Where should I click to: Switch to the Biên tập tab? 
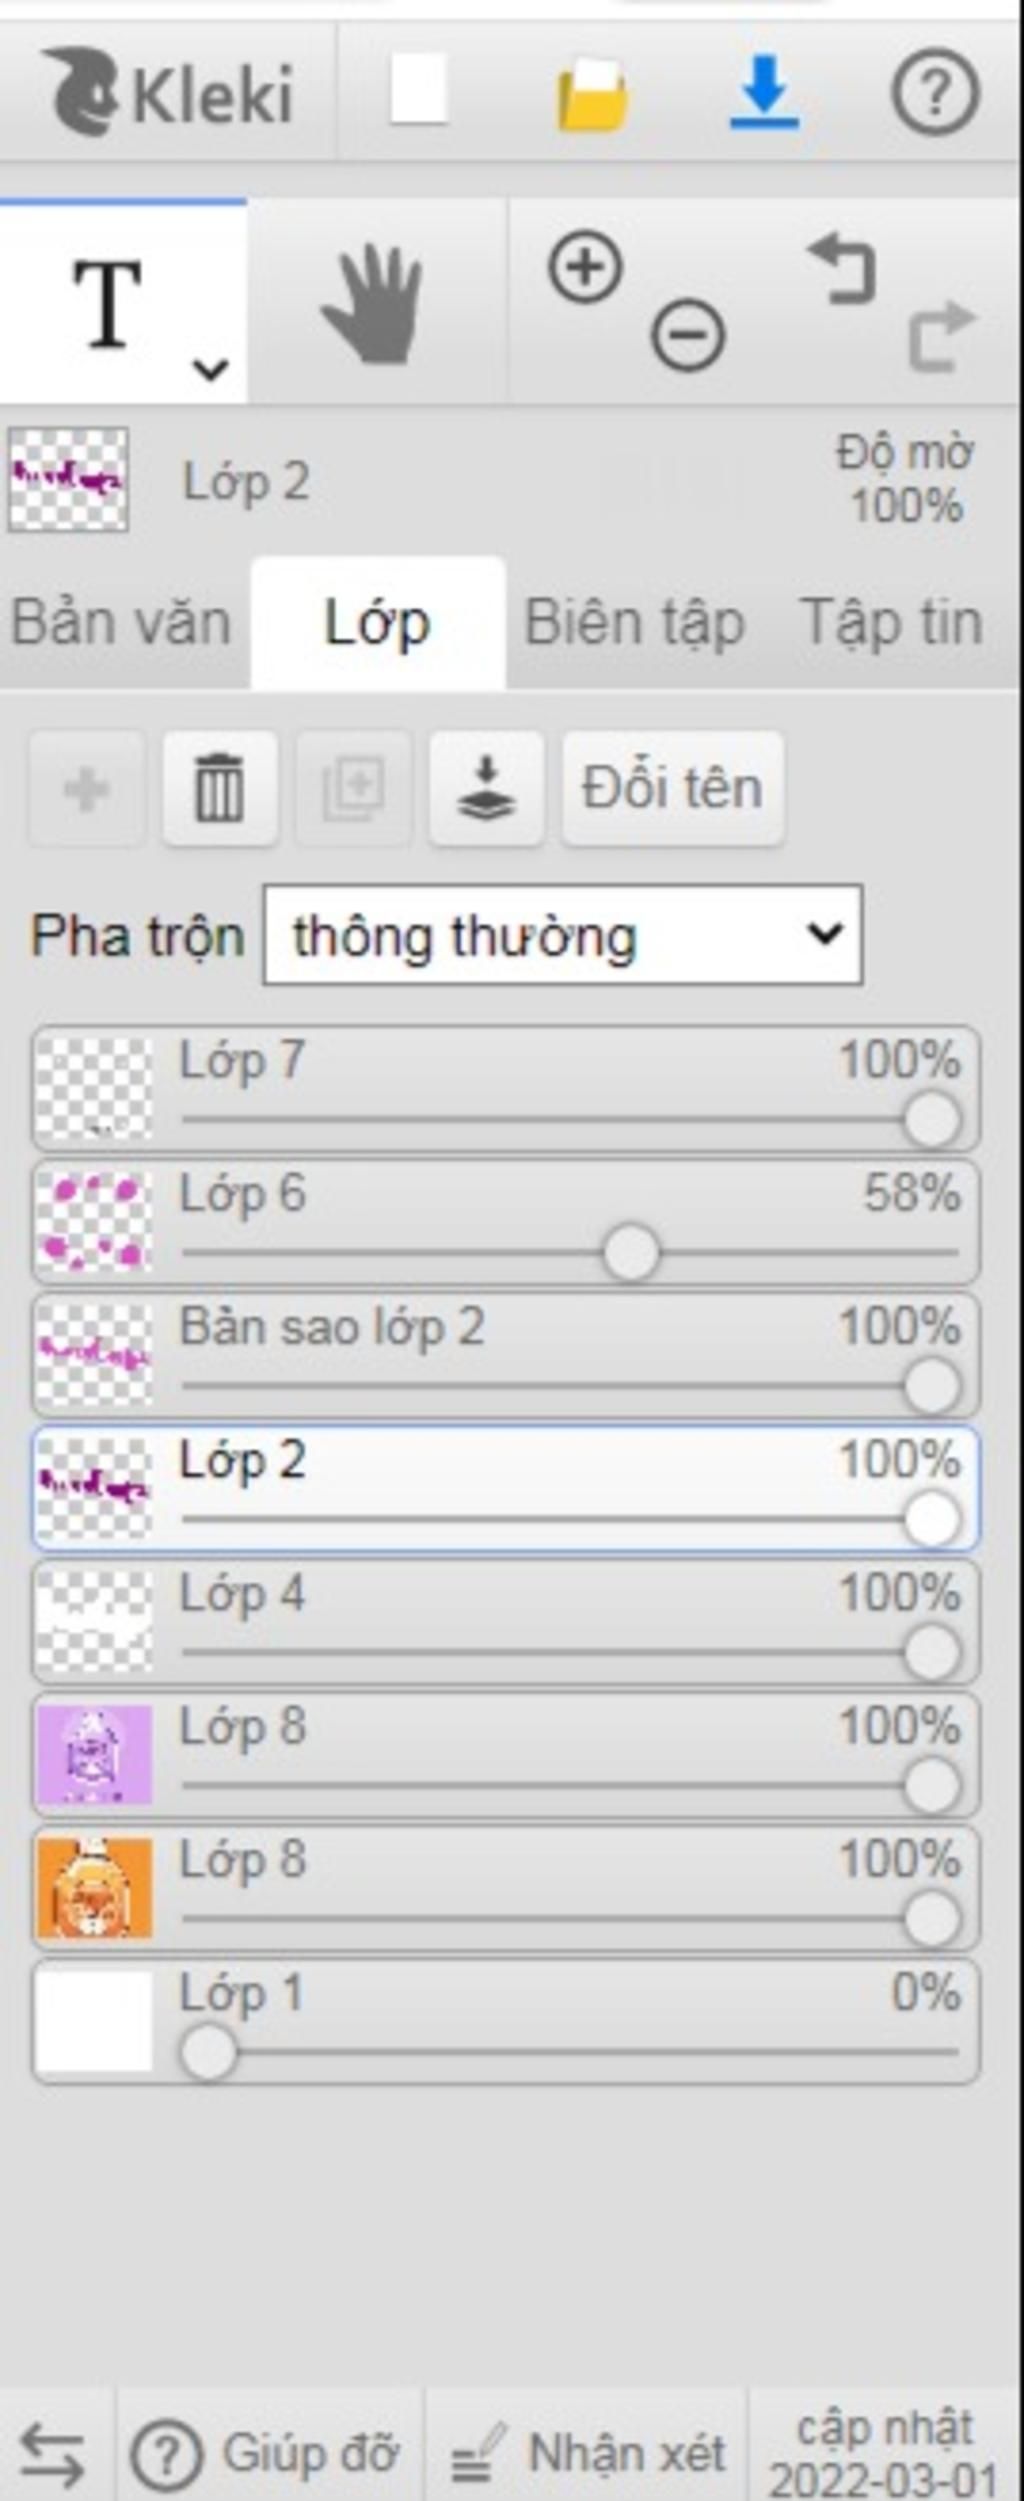click(634, 623)
